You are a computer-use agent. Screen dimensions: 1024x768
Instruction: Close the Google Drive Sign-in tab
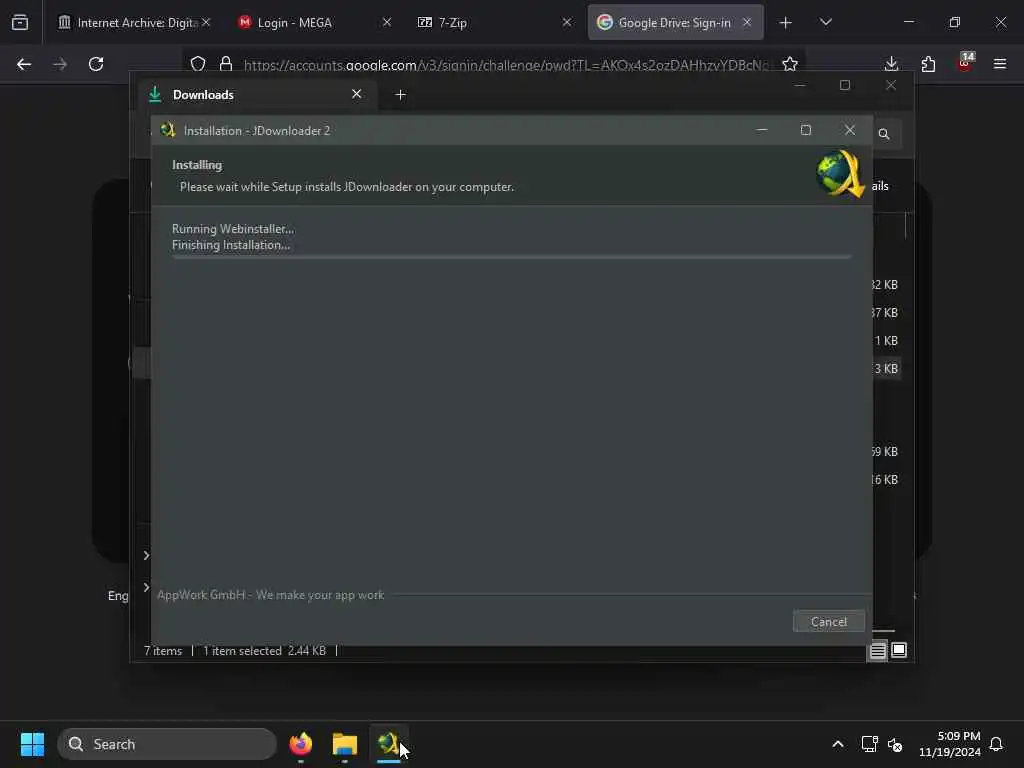point(747,22)
